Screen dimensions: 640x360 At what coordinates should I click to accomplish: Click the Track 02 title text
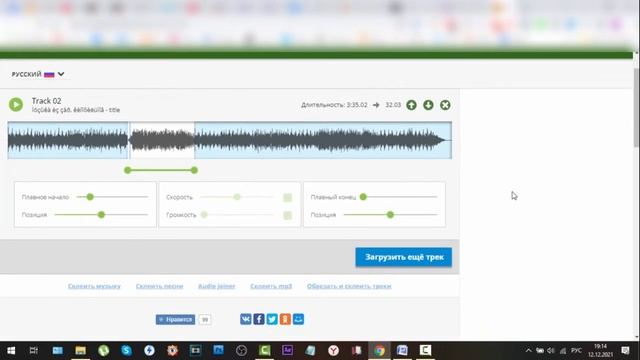[47, 101]
